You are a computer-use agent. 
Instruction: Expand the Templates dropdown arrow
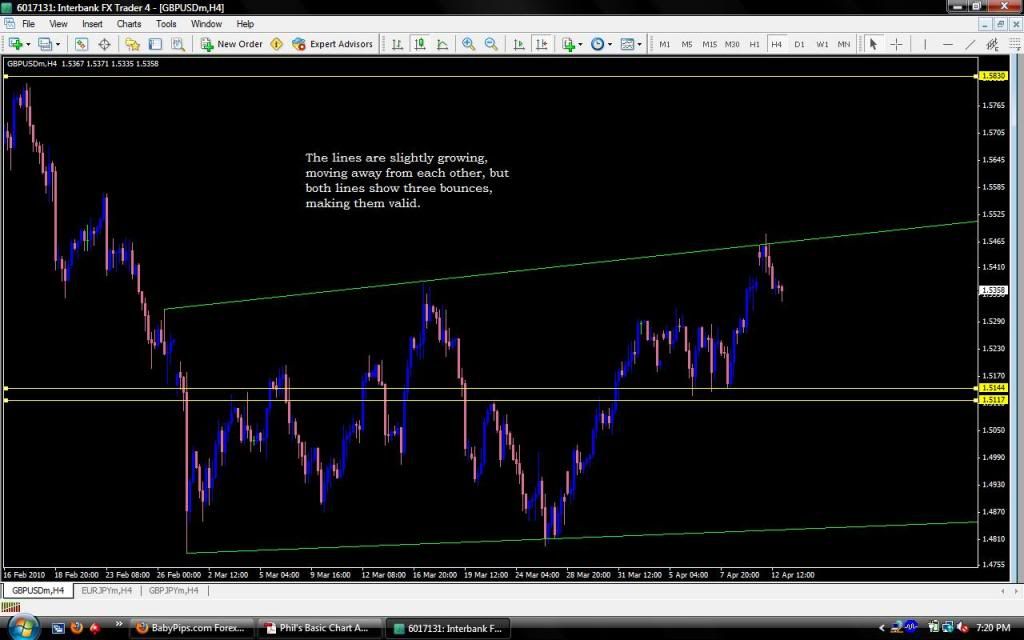639,44
